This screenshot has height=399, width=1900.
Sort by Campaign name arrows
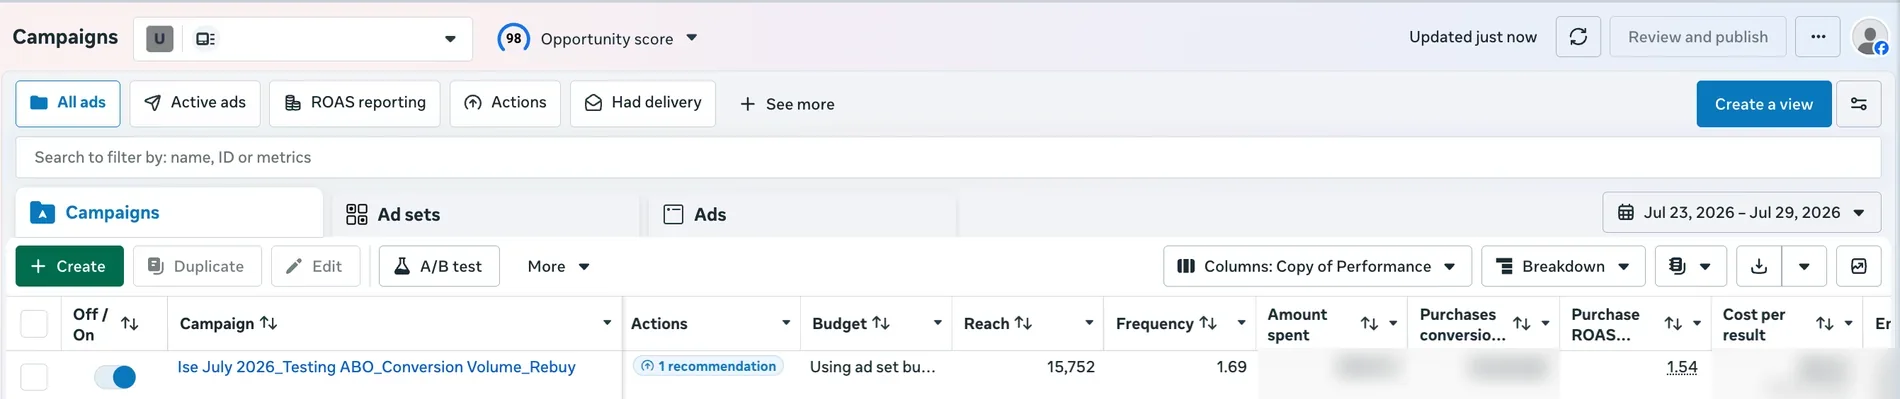pyautogui.click(x=268, y=323)
